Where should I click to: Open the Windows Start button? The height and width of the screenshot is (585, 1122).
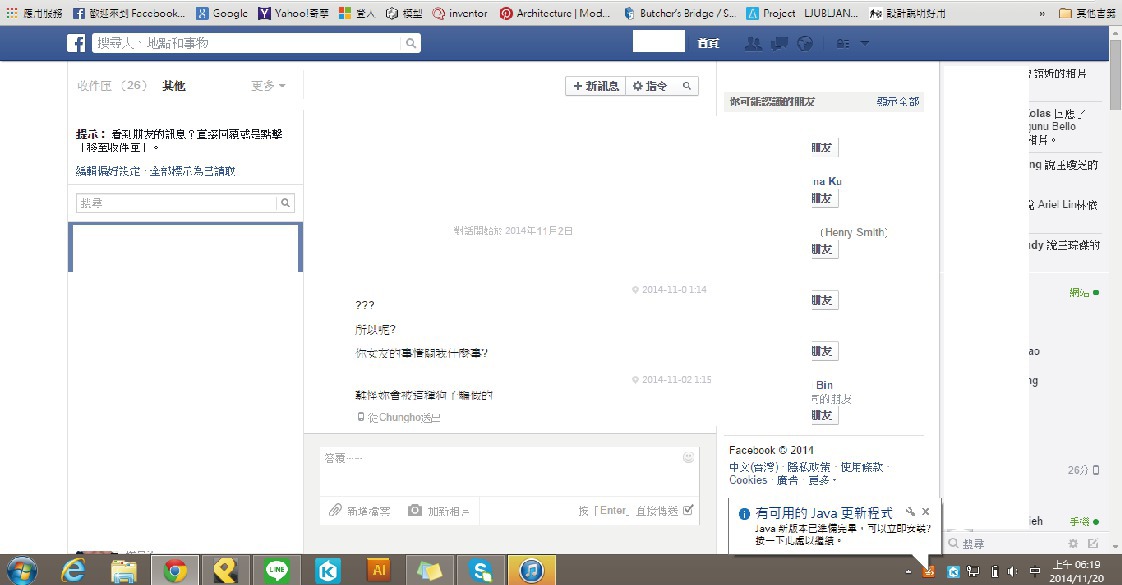21,570
